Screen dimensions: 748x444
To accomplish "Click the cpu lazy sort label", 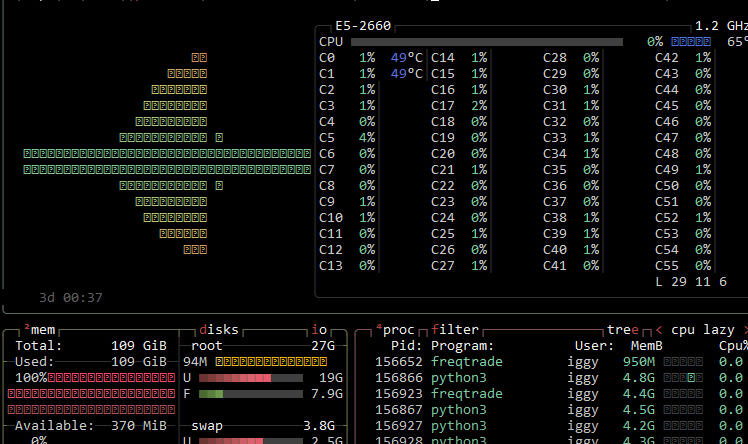I will tap(702, 330).
